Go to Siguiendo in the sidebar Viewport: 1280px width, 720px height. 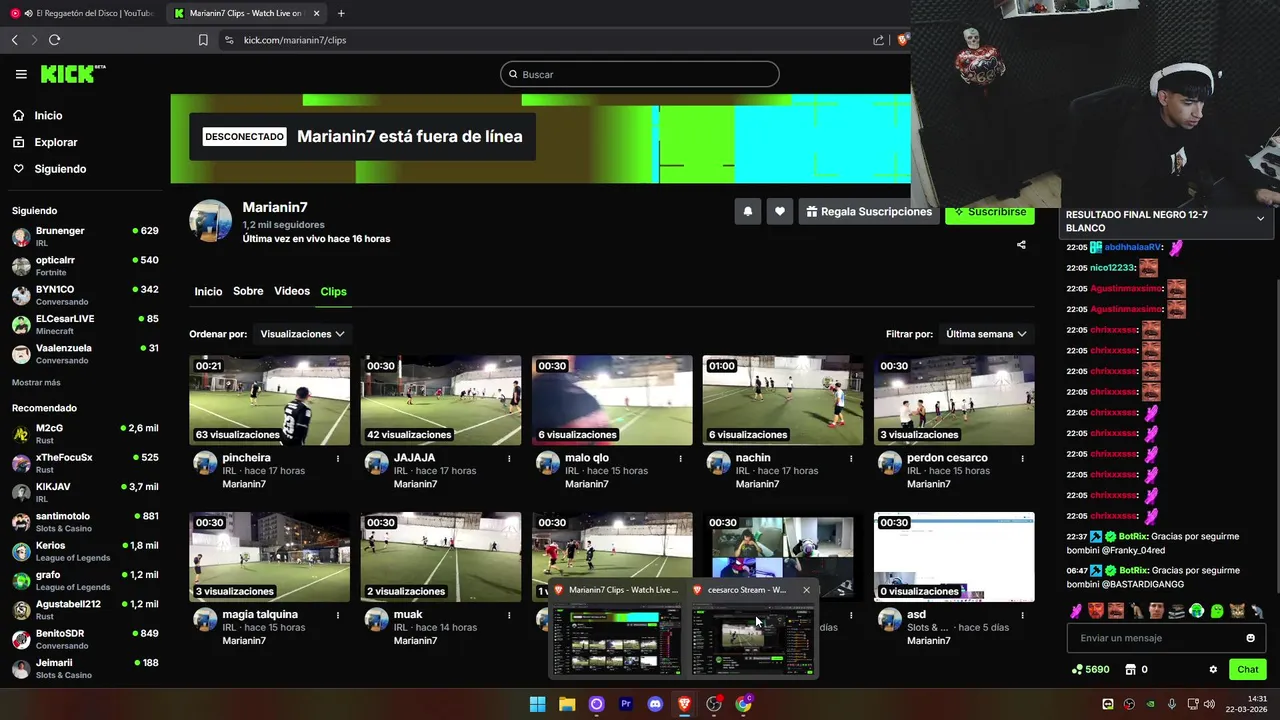[x=60, y=169]
